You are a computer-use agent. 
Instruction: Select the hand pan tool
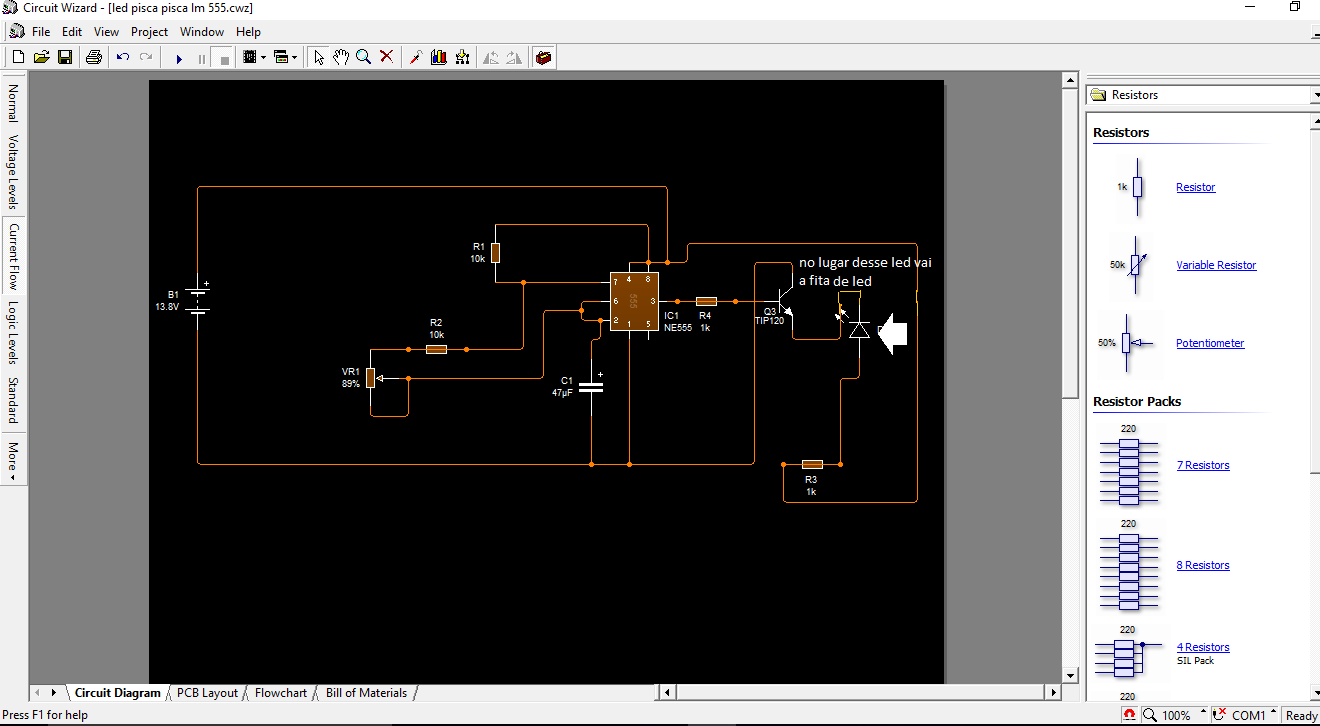click(341, 57)
